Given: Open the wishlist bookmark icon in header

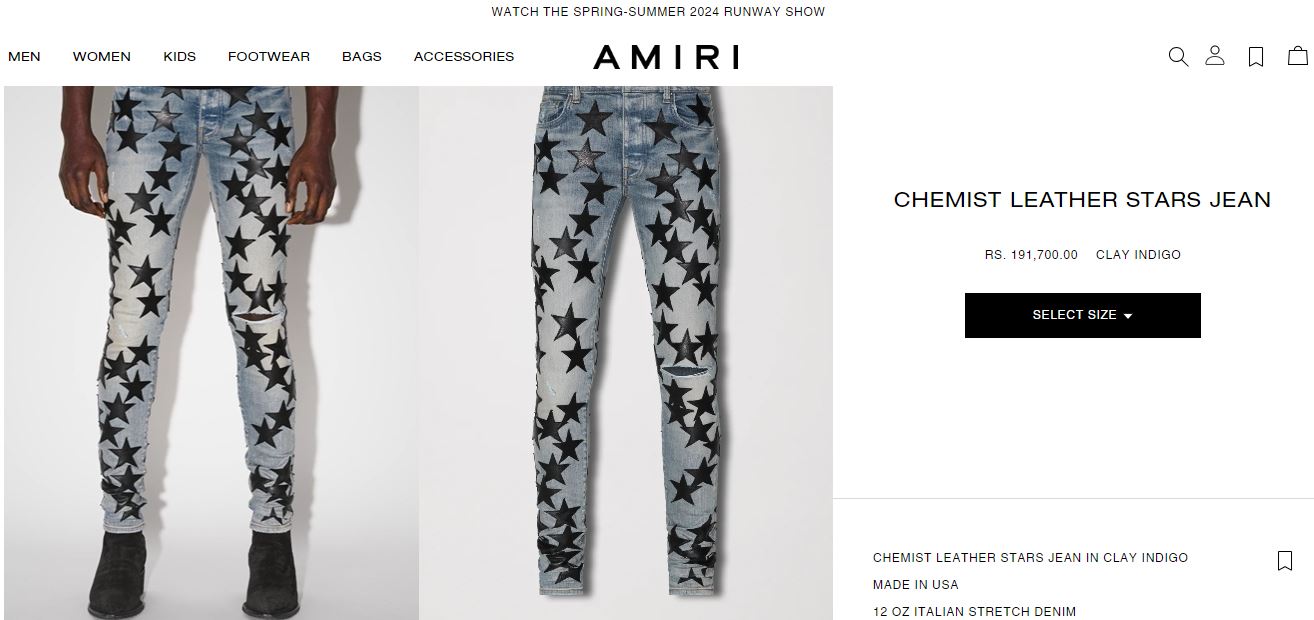Looking at the screenshot, I should 1256,57.
